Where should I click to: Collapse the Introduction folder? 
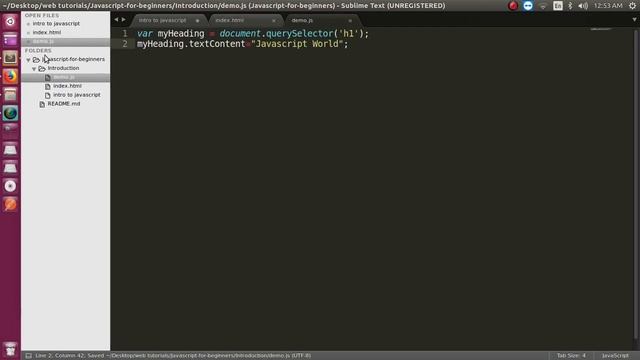pos(34,69)
